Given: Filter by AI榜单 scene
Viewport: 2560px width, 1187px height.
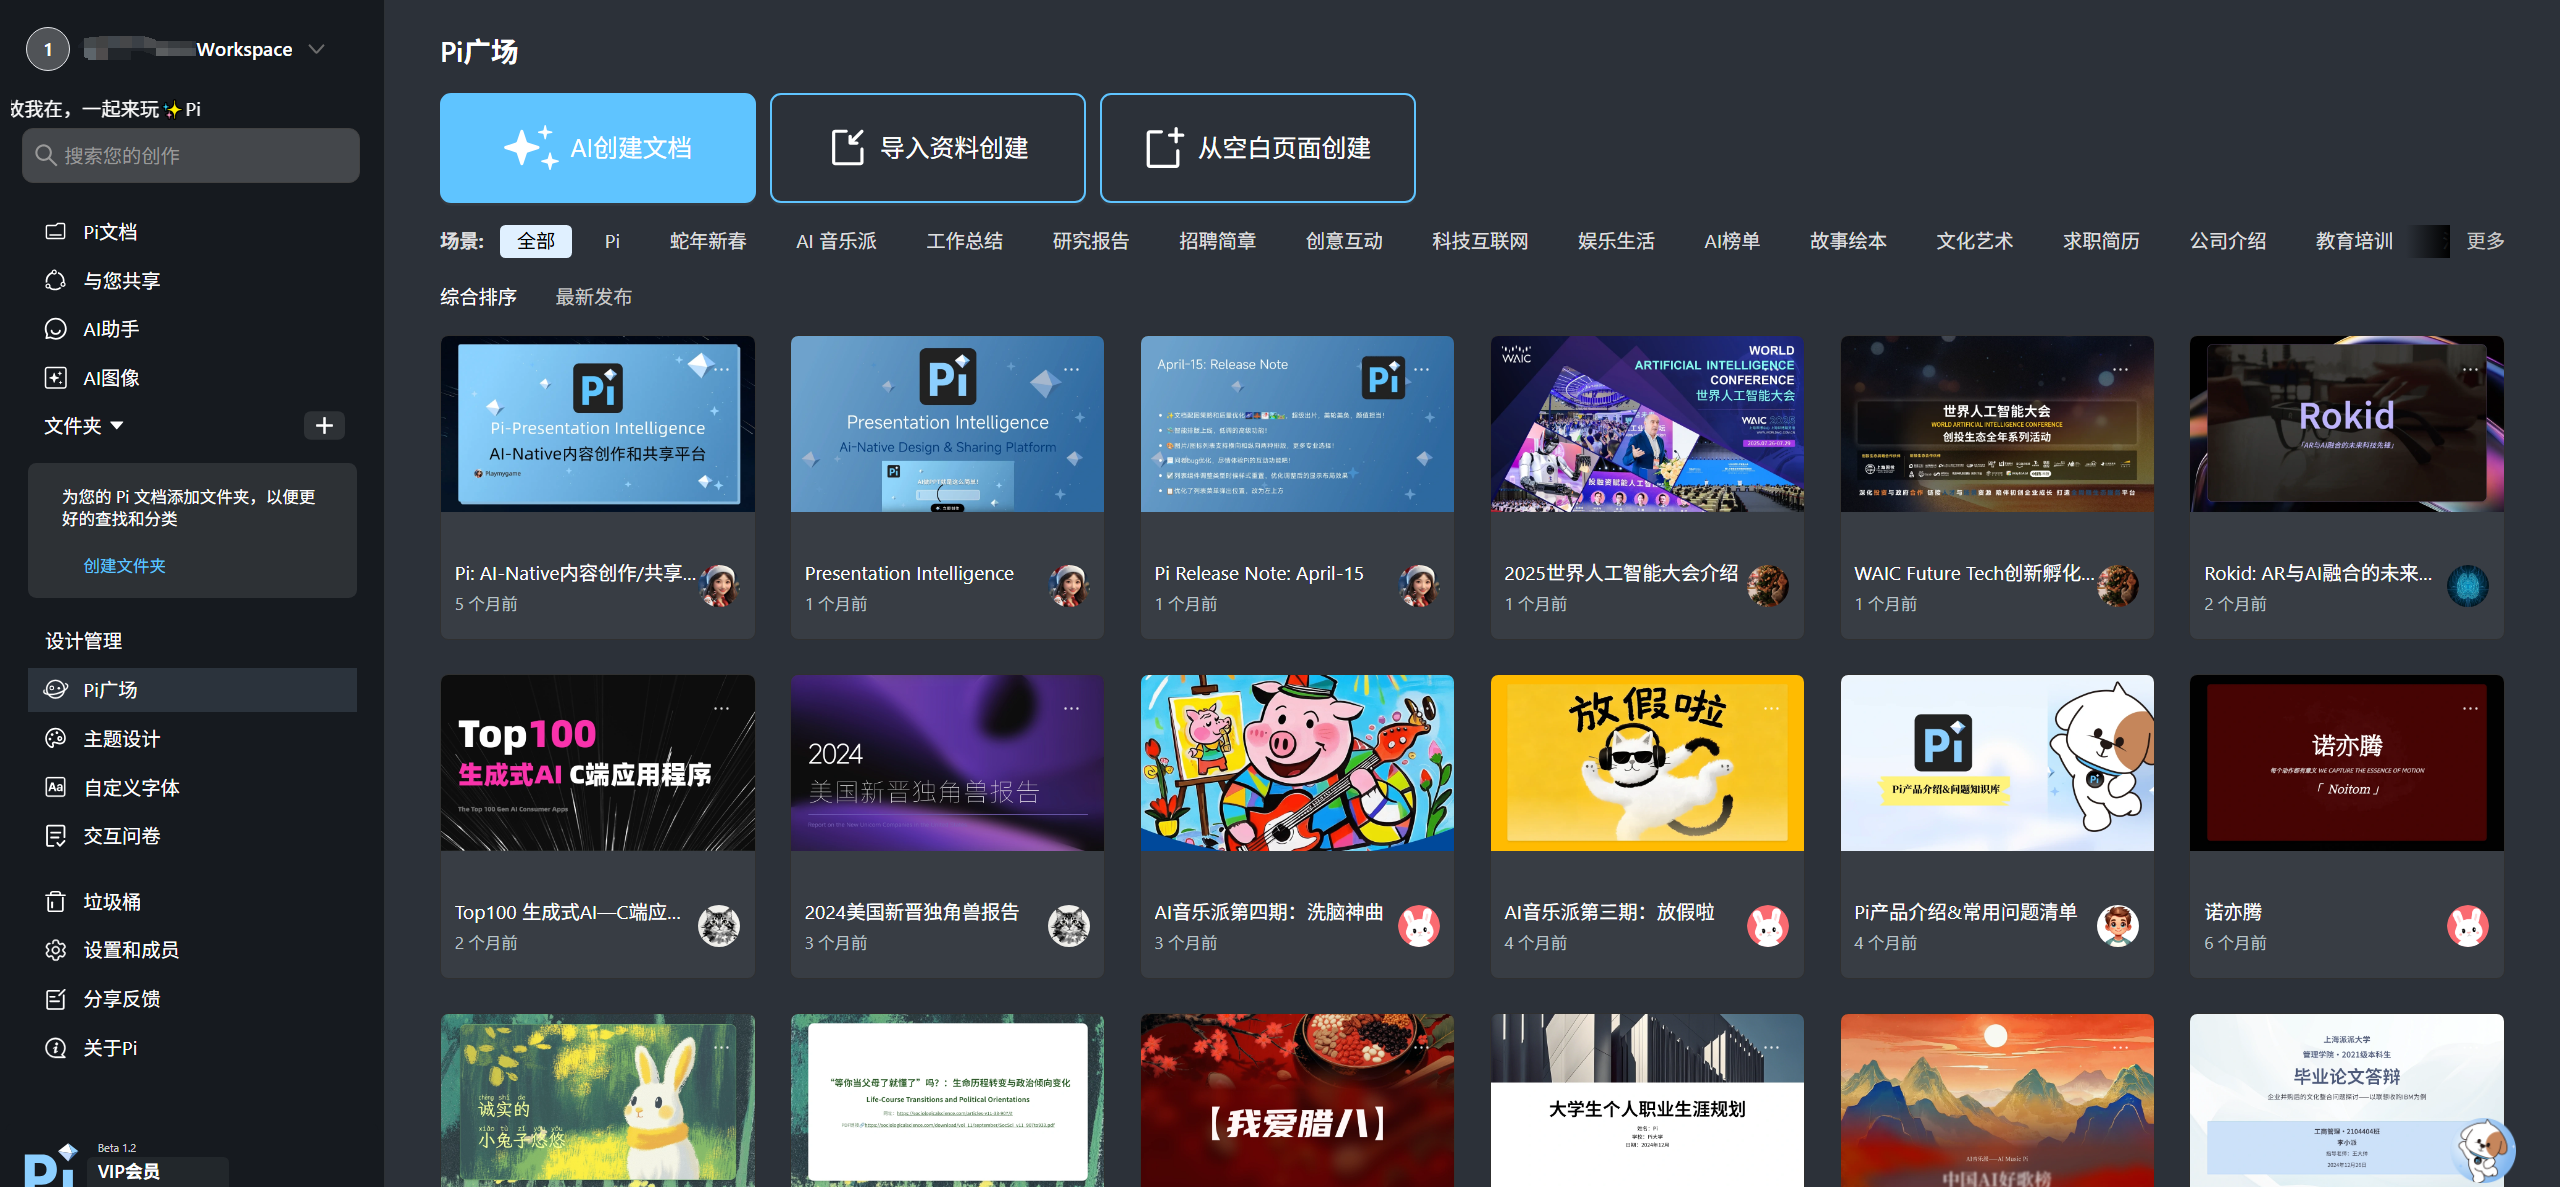Looking at the screenshot, I should point(1732,241).
